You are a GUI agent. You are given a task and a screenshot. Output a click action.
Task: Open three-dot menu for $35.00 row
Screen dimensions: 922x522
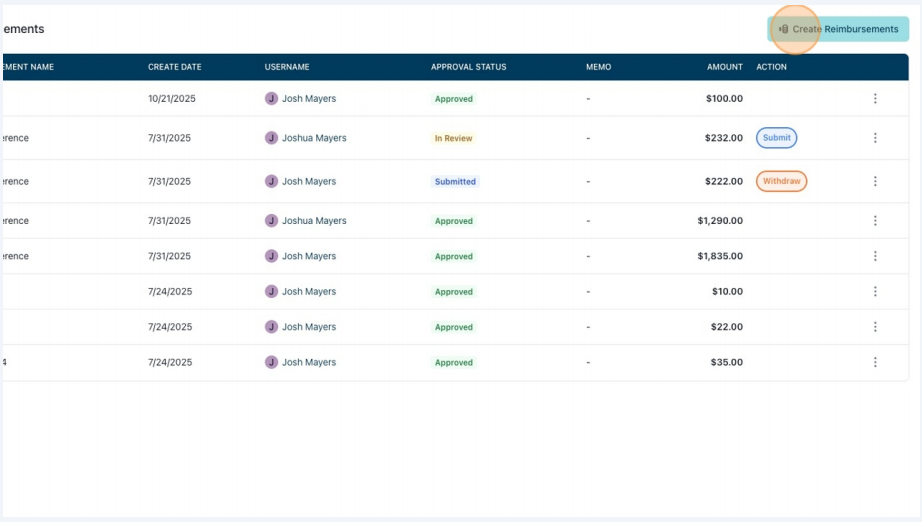tap(875, 362)
